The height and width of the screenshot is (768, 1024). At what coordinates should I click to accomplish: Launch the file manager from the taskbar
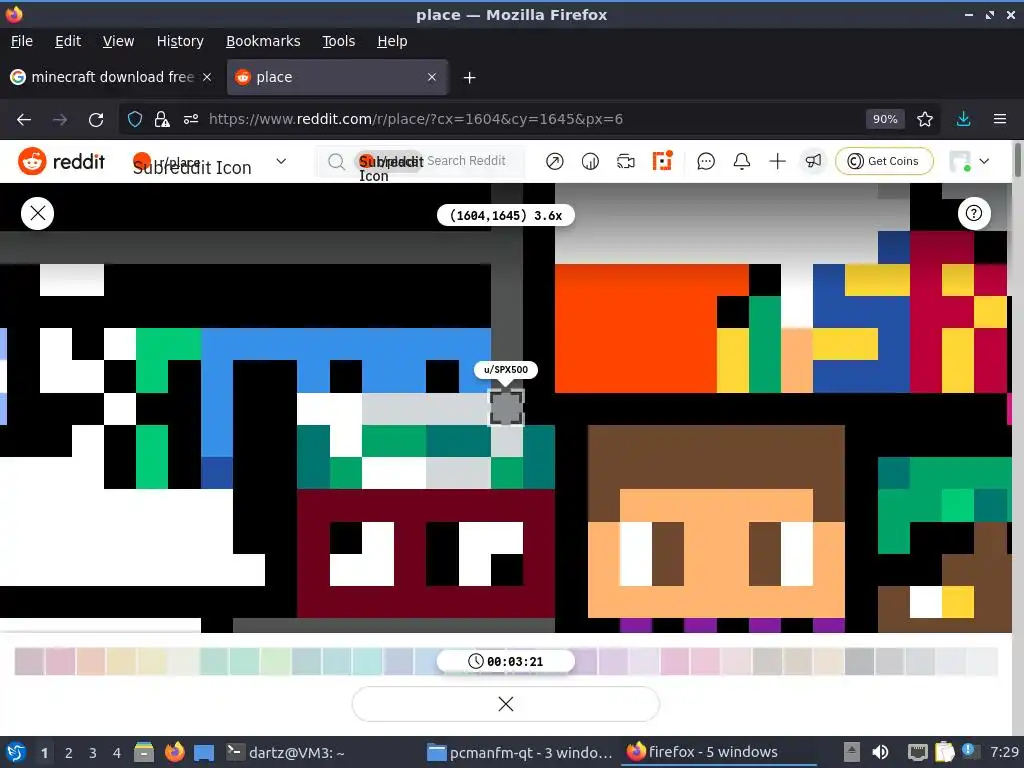(x=144, y=752)
